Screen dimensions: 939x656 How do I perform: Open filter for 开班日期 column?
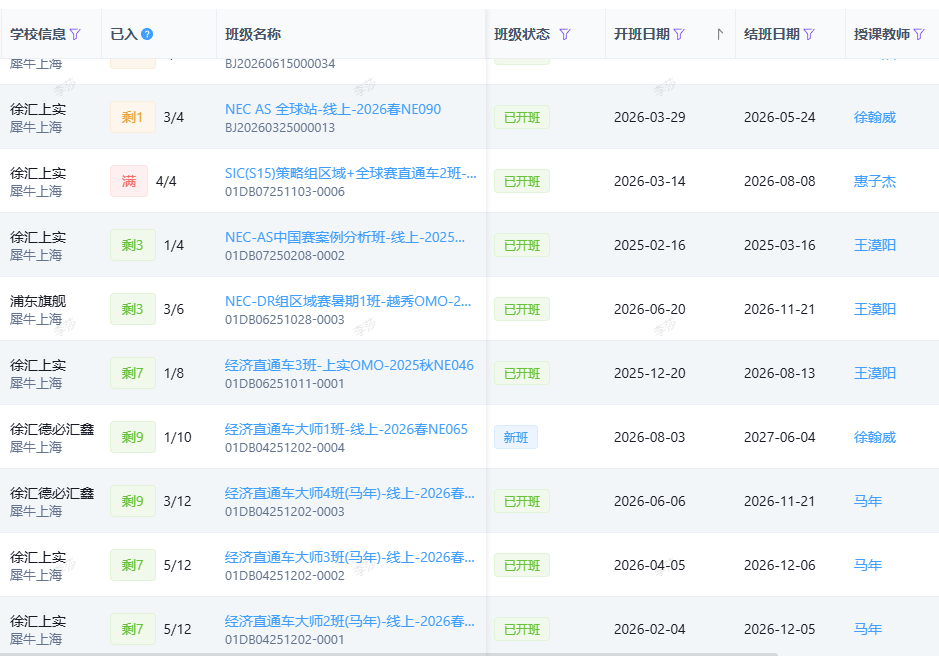pyautogui.click(x=678, y=34)
